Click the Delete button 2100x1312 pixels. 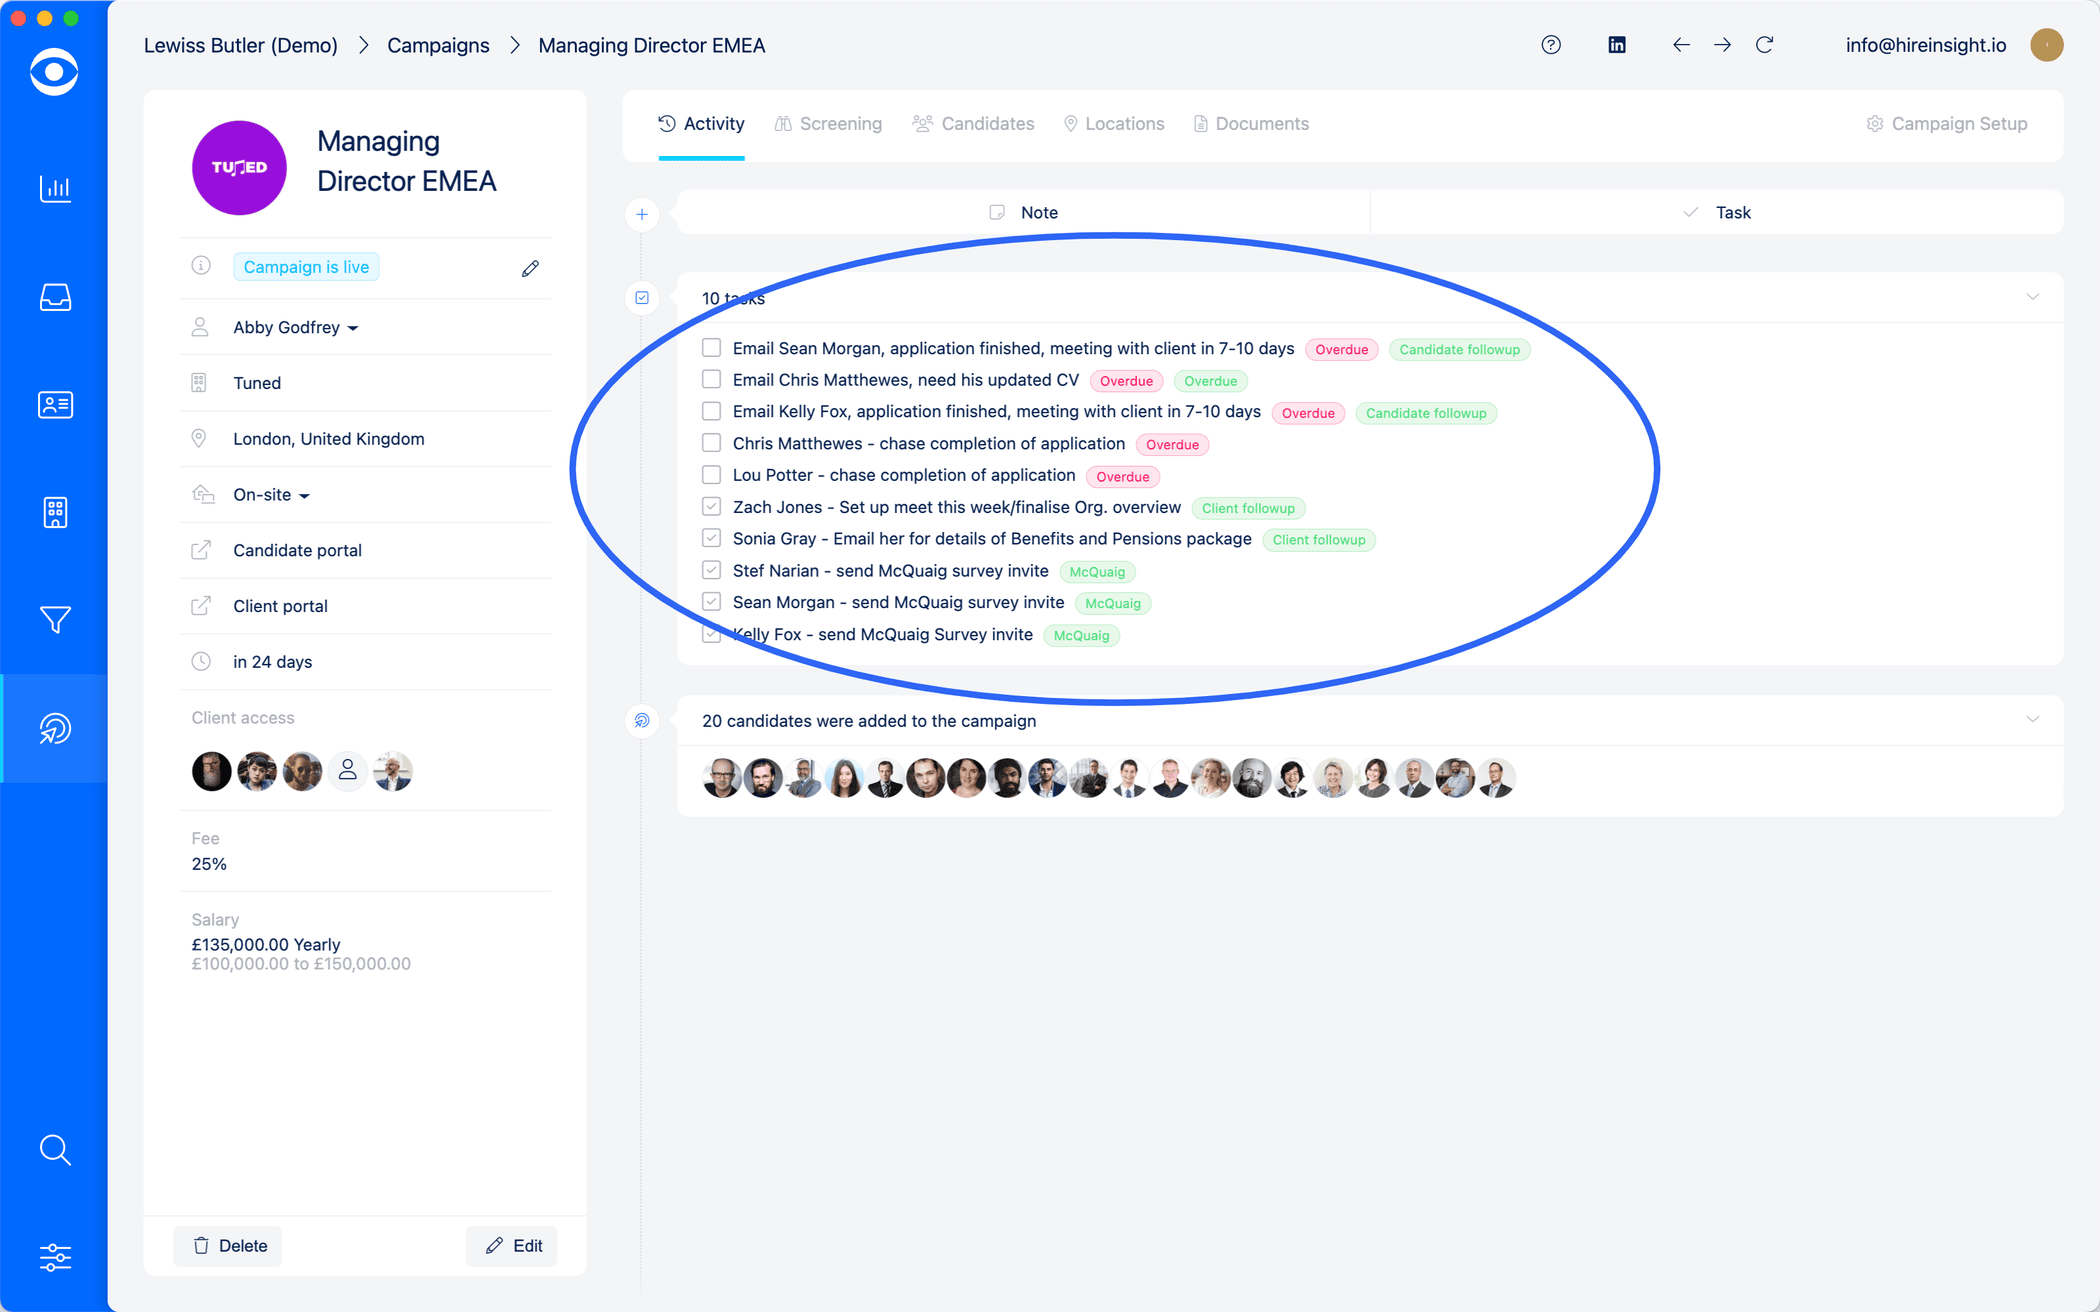click(x=229, y=1246)
